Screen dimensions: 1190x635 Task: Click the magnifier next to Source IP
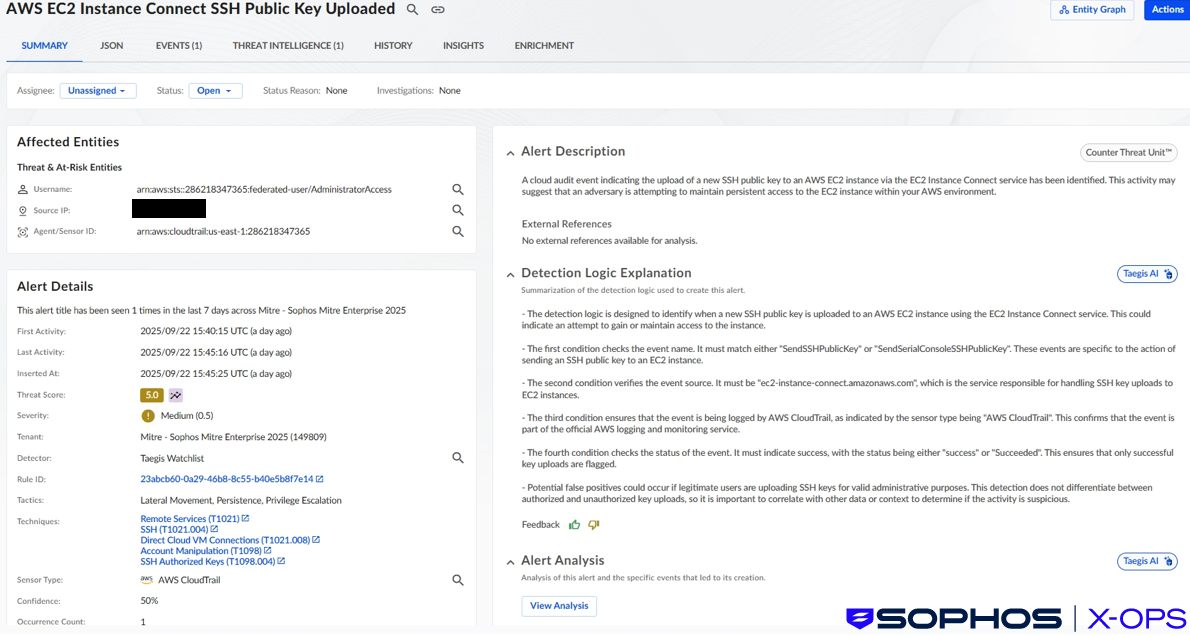coord(458,210)
